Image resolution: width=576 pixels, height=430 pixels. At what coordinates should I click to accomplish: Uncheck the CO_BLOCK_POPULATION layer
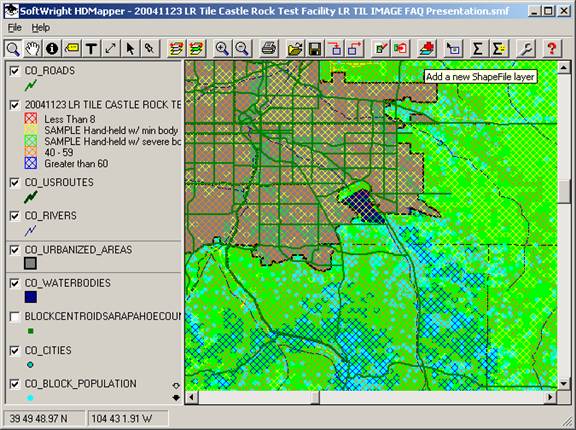click(14, 384)
